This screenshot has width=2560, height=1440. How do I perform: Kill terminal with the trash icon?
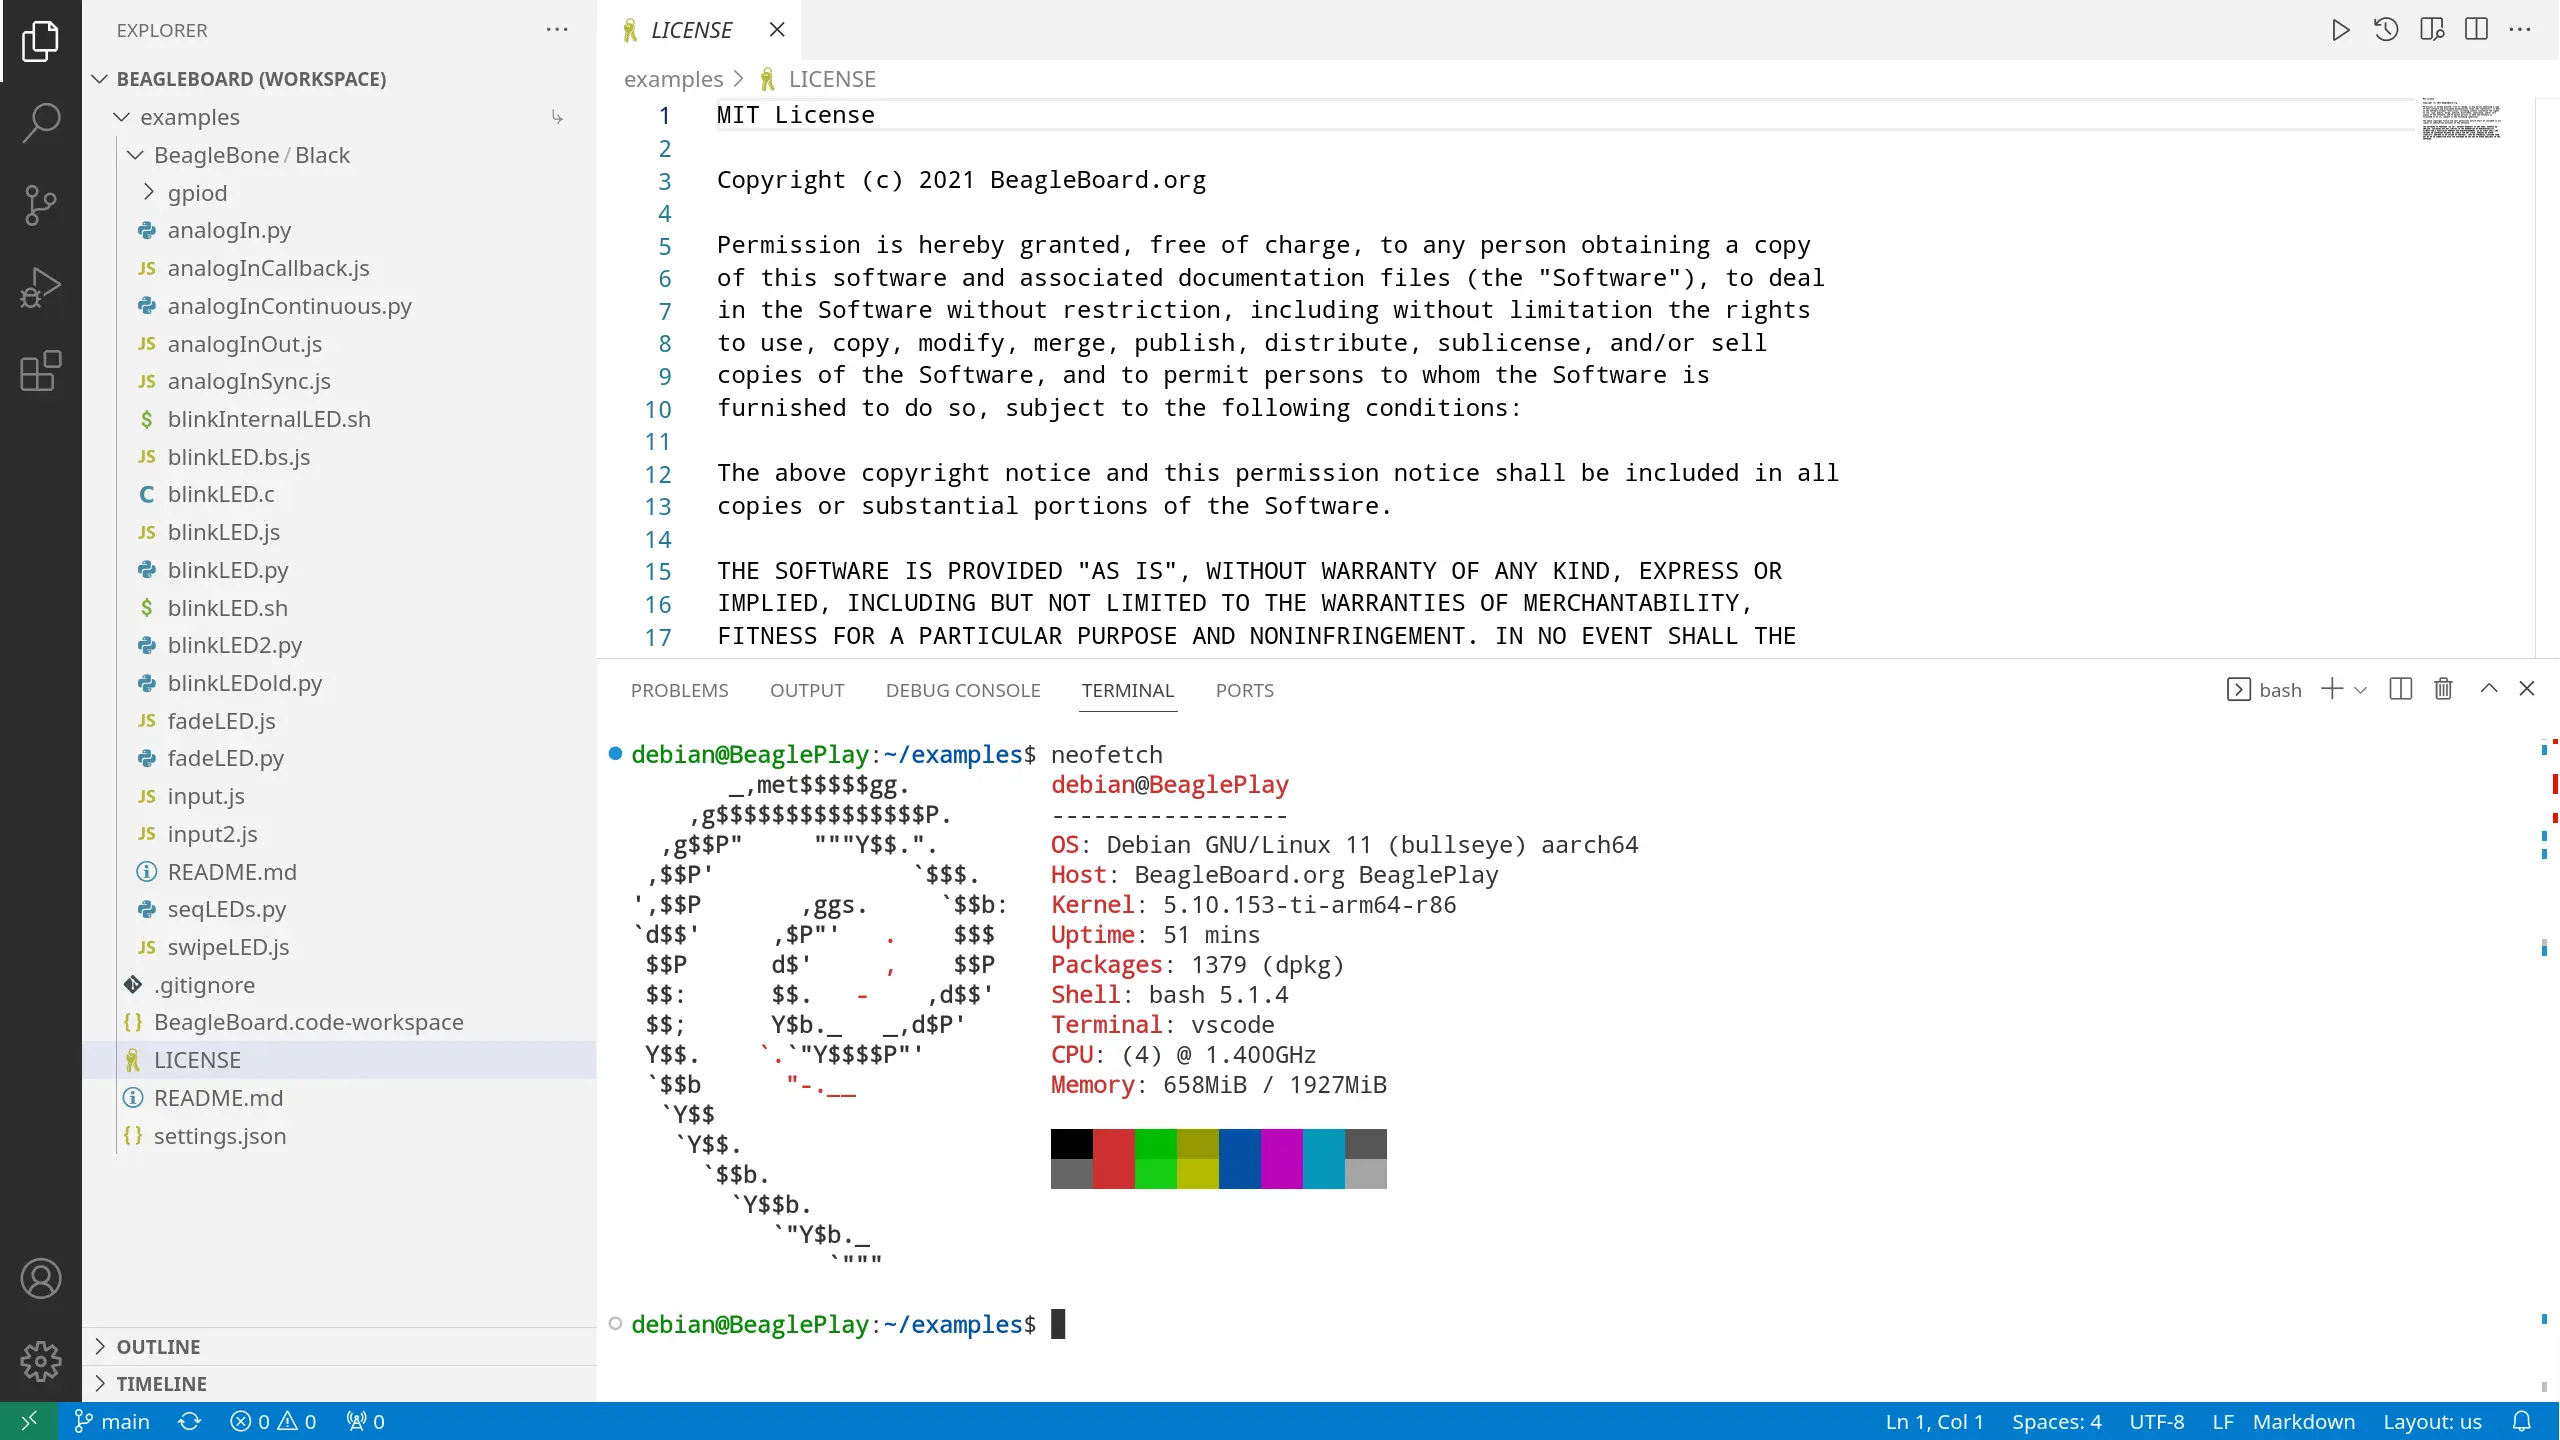(x=2443, y=689)
